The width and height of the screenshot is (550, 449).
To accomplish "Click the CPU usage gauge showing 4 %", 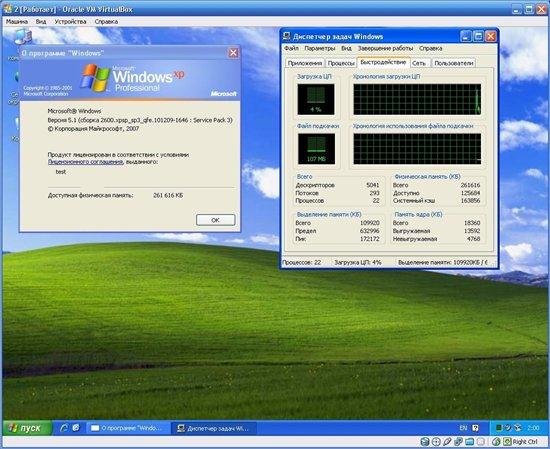I will [316, 99].
